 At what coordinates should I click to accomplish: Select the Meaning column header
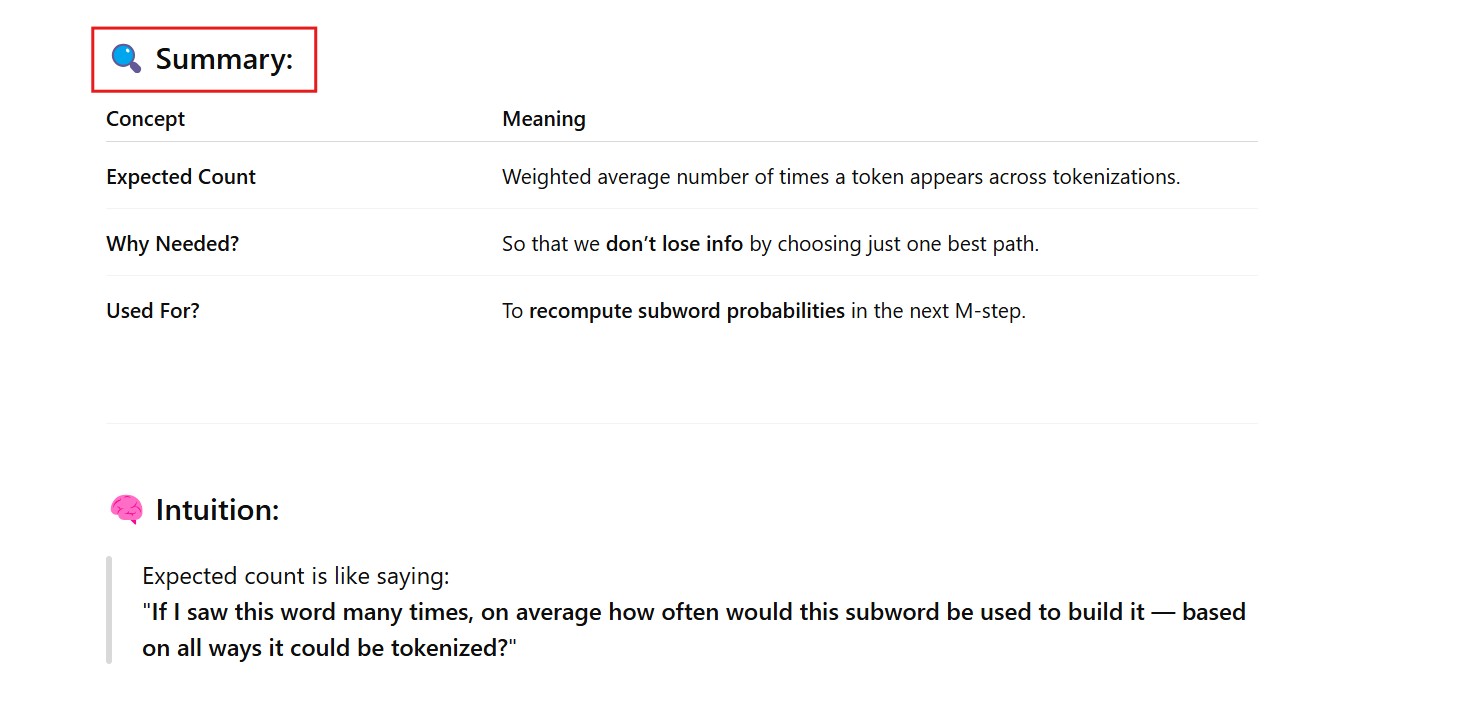(x=543, y=119)
